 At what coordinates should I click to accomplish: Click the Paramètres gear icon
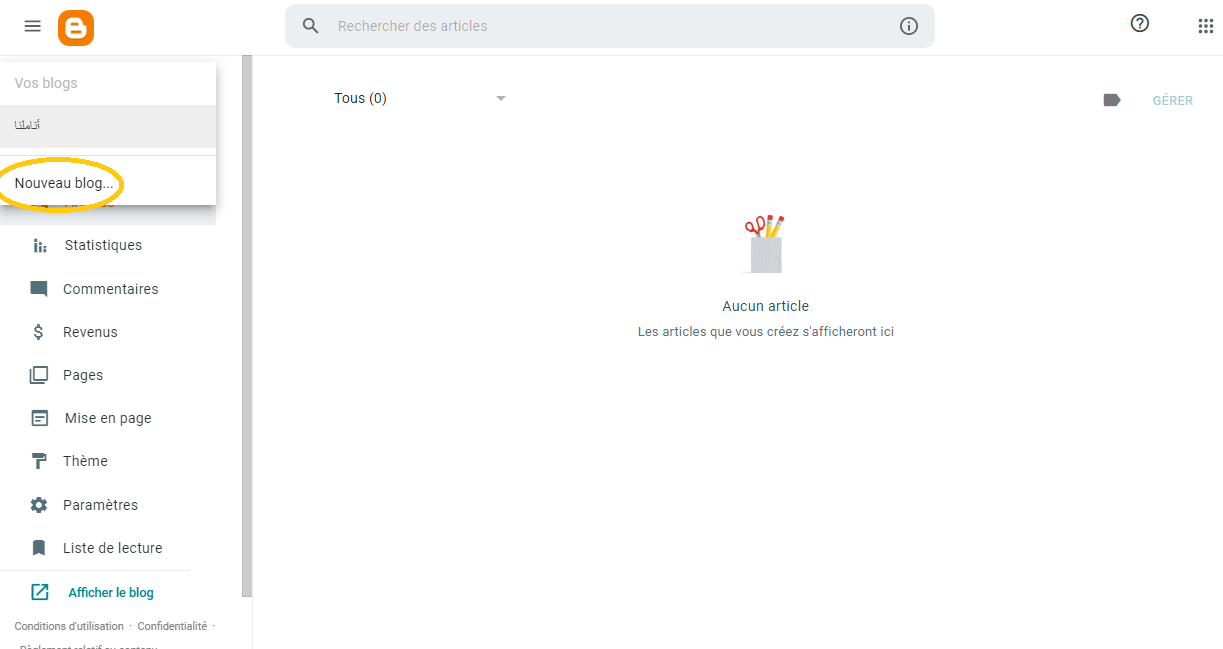39,505
